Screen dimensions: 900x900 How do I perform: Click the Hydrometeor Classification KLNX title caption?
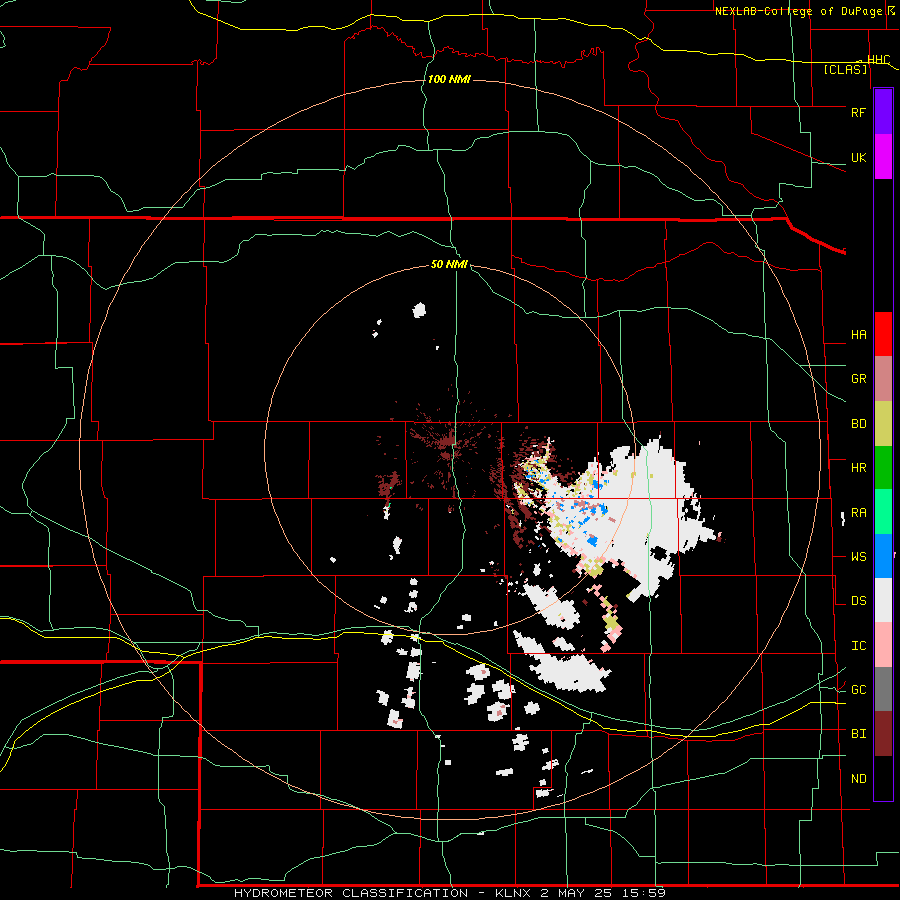pos(449,893)
